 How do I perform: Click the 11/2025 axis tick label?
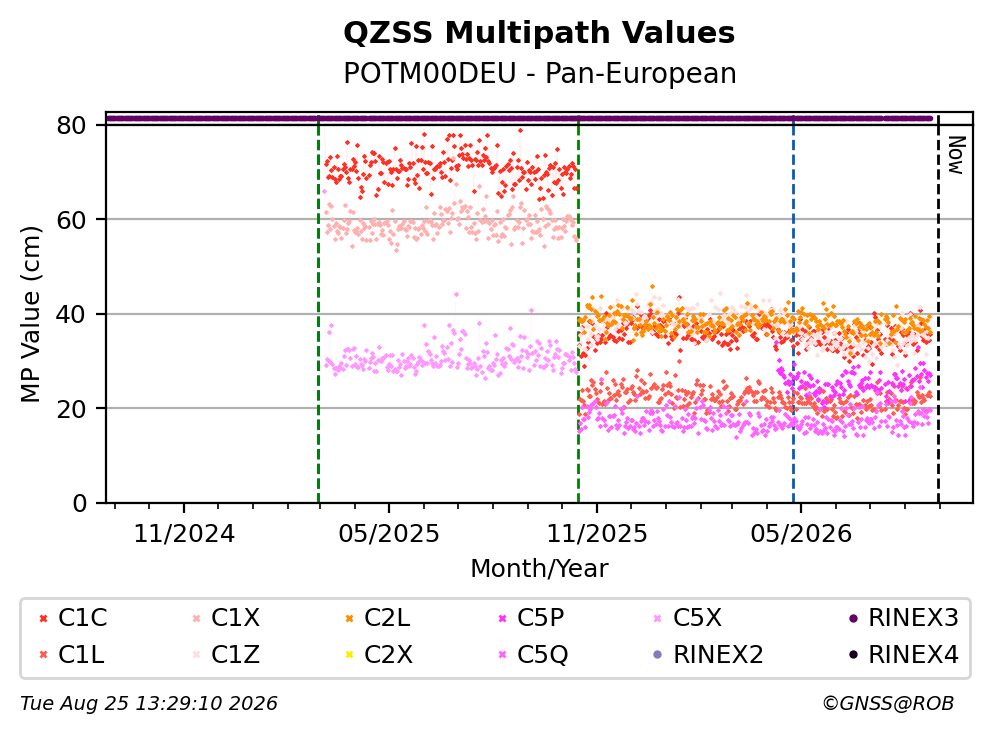(x=597, y=534)
